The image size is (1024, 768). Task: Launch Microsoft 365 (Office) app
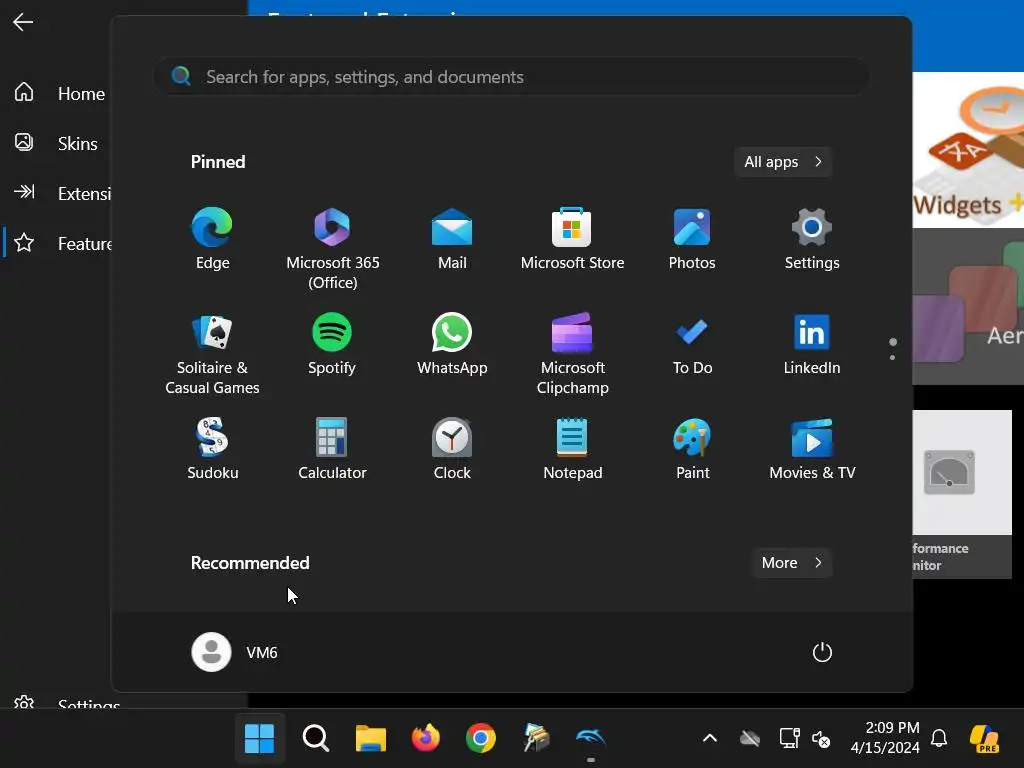332,248
